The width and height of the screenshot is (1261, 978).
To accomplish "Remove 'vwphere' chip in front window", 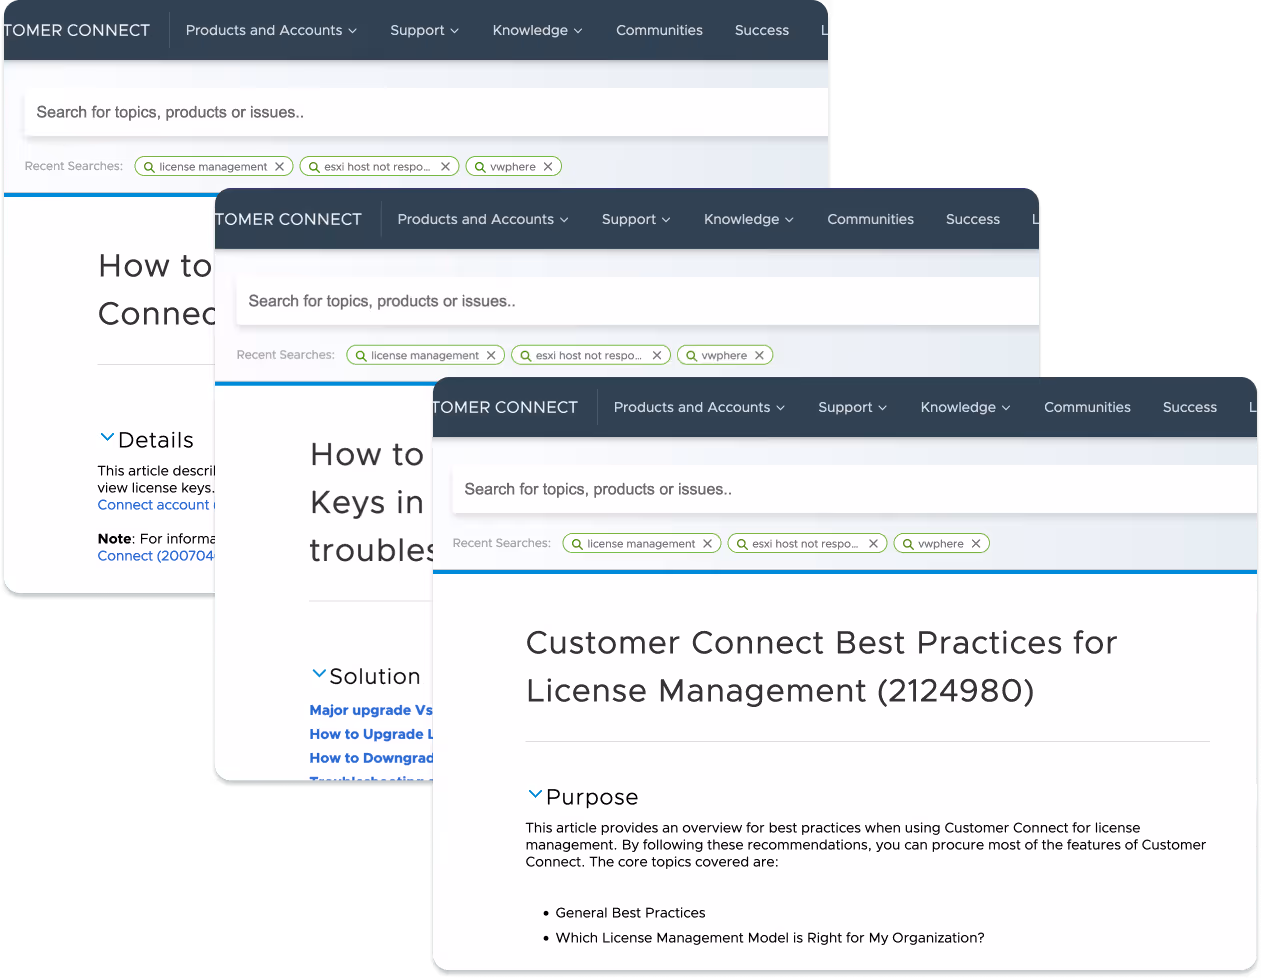I will (976, 544).
